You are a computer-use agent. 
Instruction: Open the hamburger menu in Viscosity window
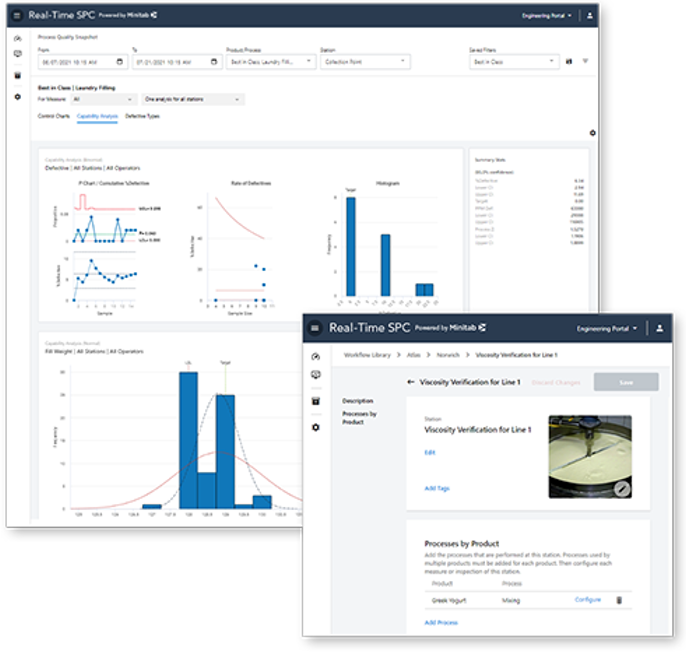coord(315,328)
